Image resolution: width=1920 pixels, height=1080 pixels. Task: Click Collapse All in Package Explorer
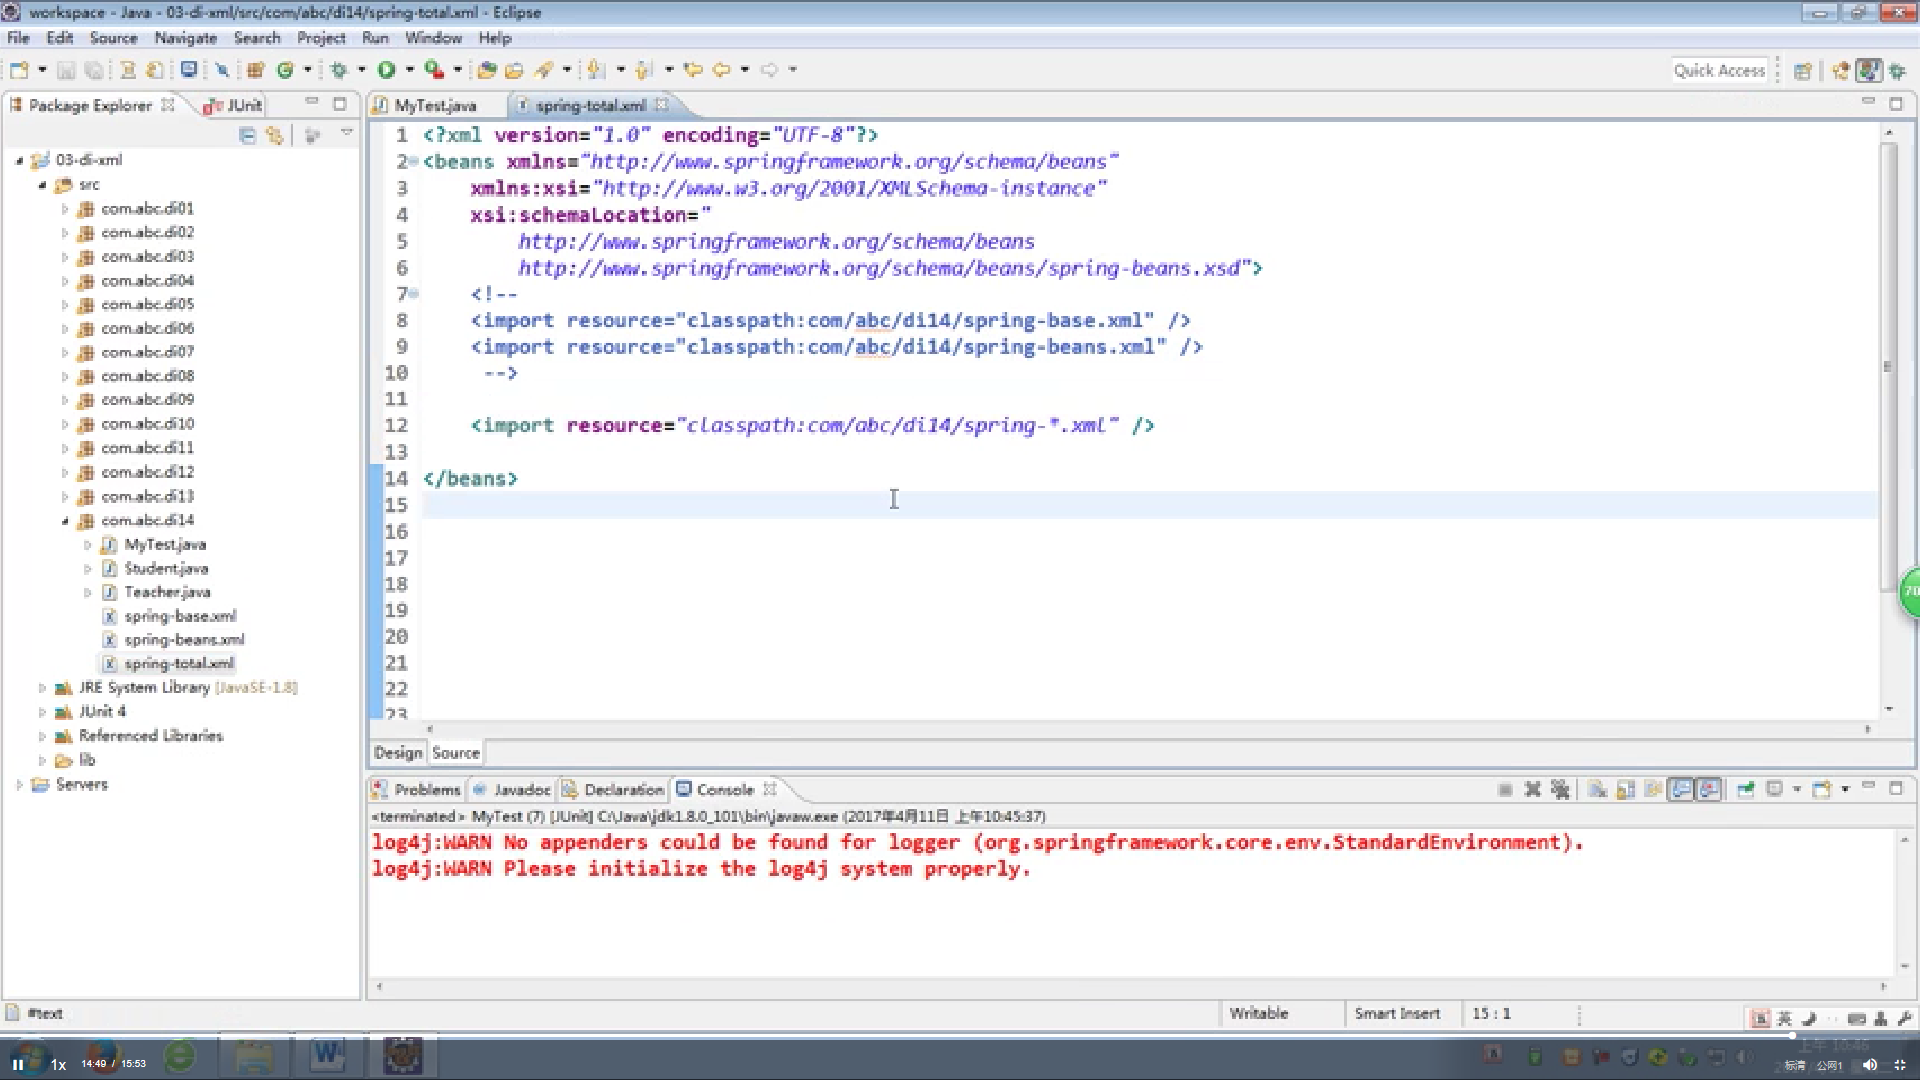[x=248, y=135]
